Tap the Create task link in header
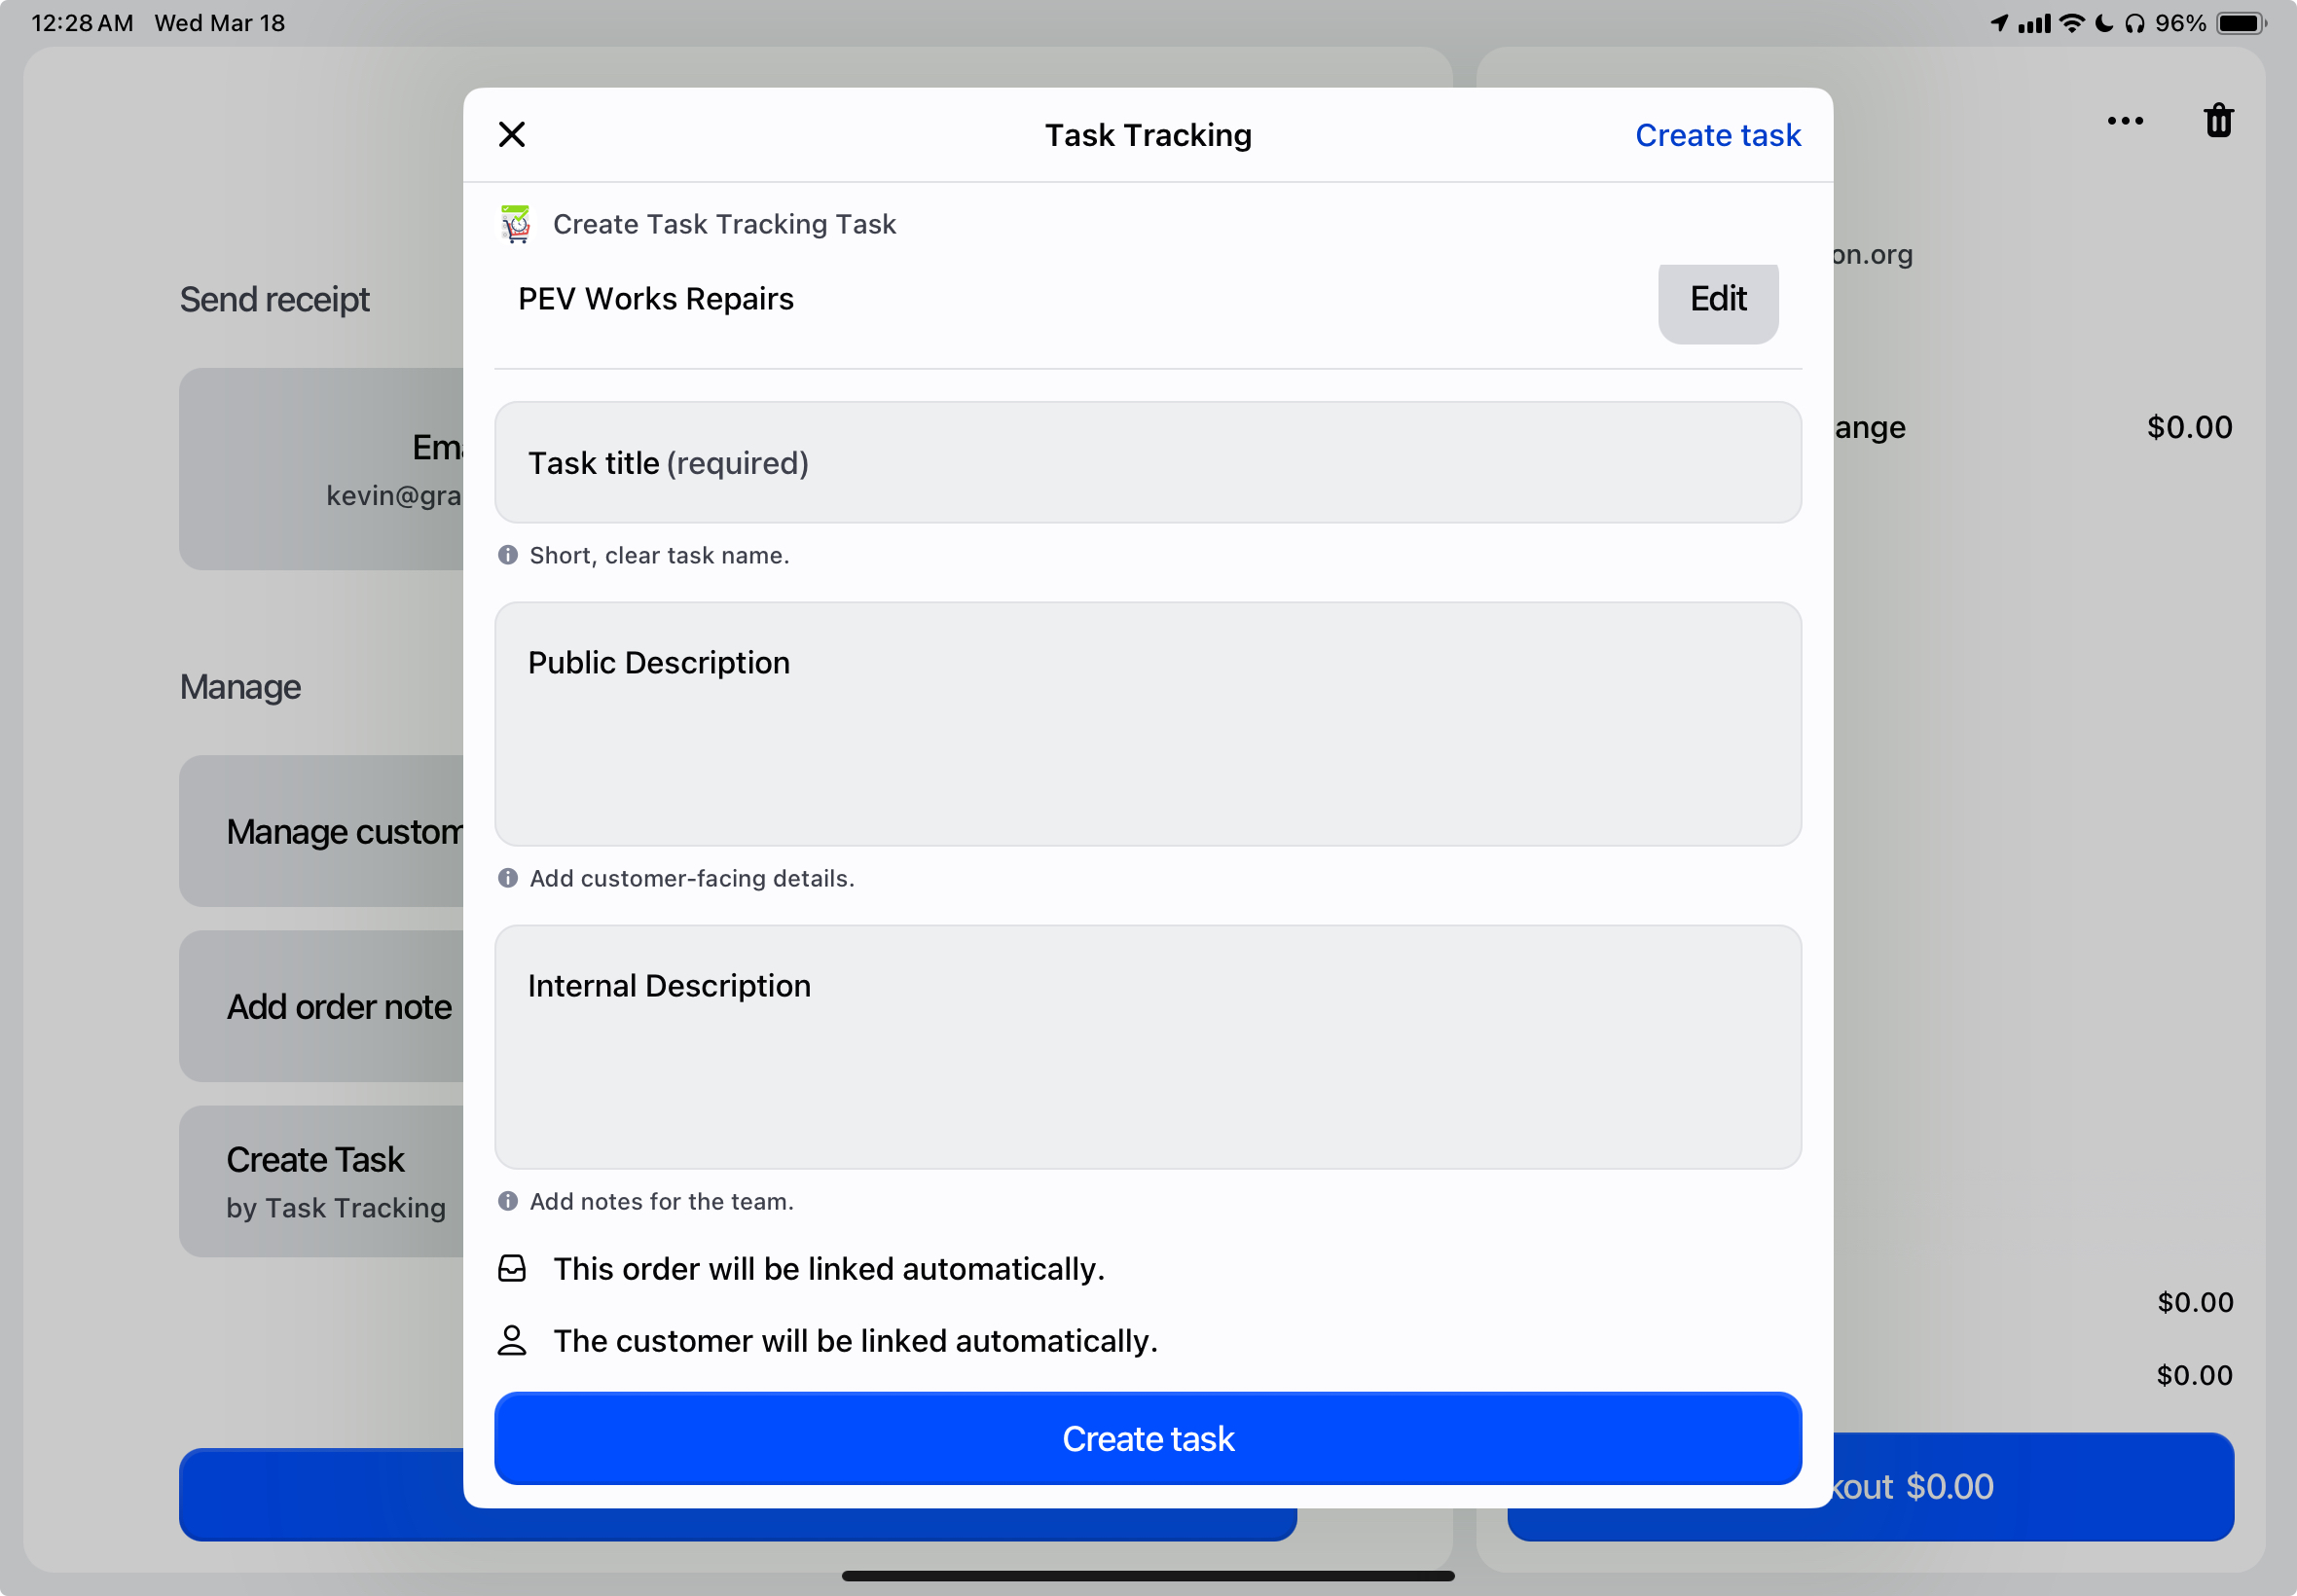 pos(1717,135)
